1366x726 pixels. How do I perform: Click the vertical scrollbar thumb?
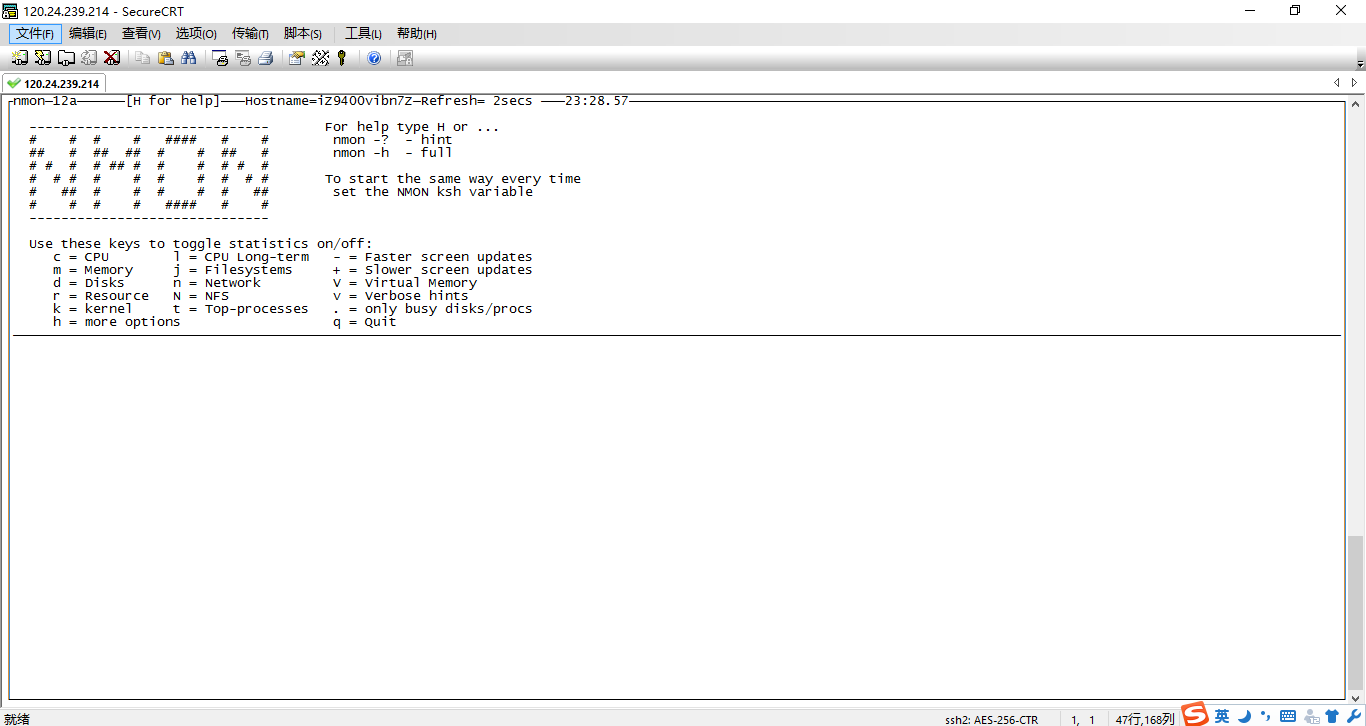1355,612
